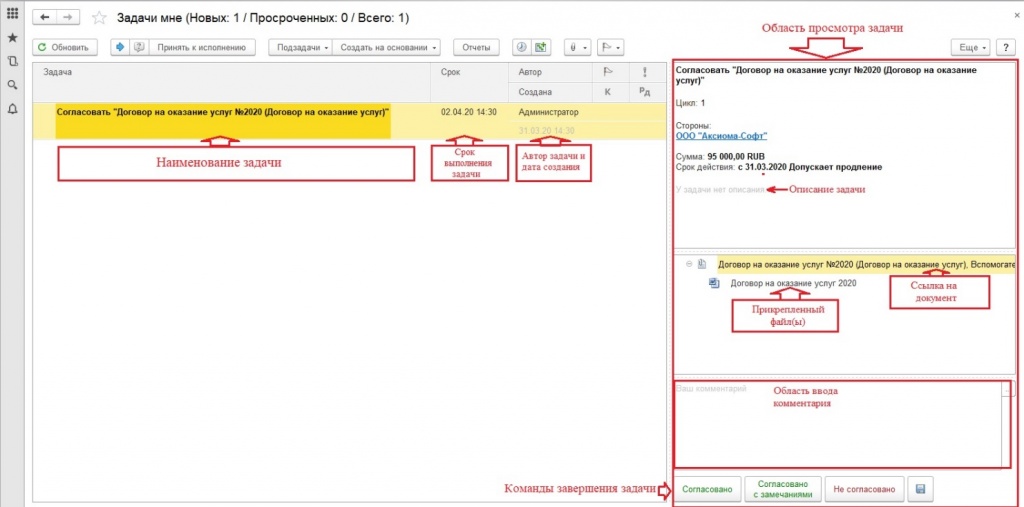Click the blue redirect arrow icon
This screenshot has height=507, width=1024.
point(119,47)
